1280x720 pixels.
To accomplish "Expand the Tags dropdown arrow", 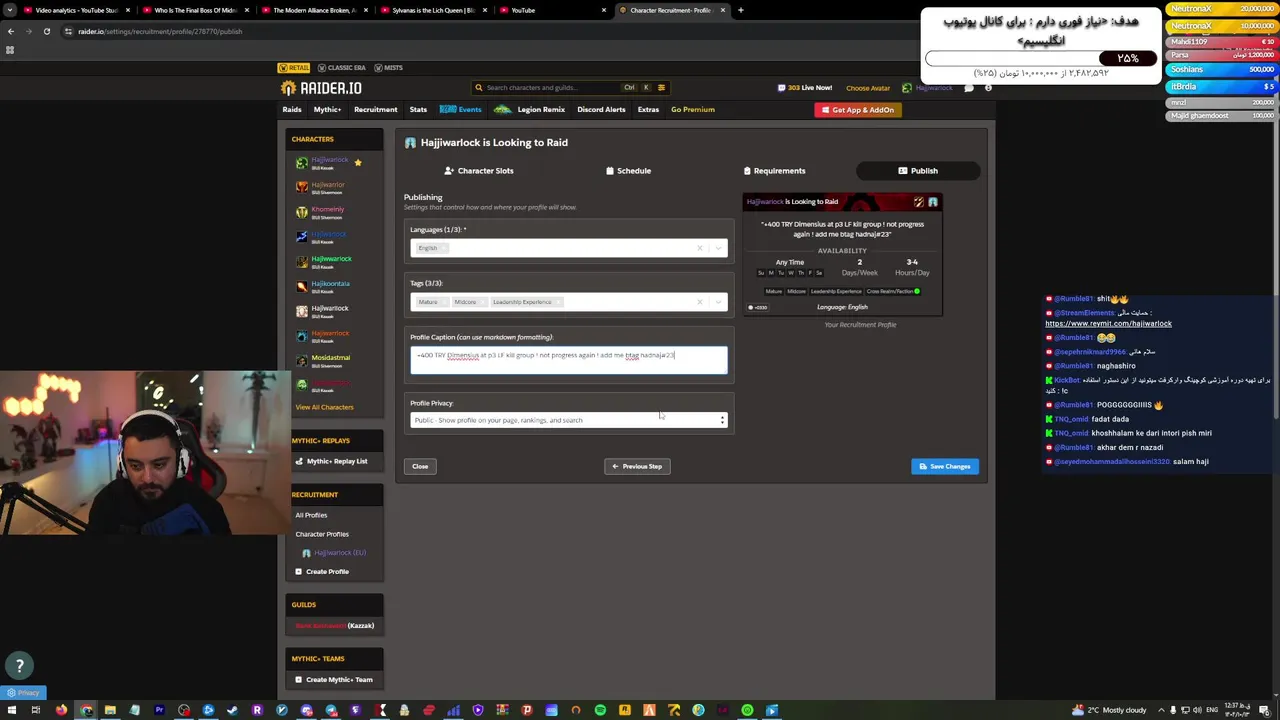I will tap(718, 302).
